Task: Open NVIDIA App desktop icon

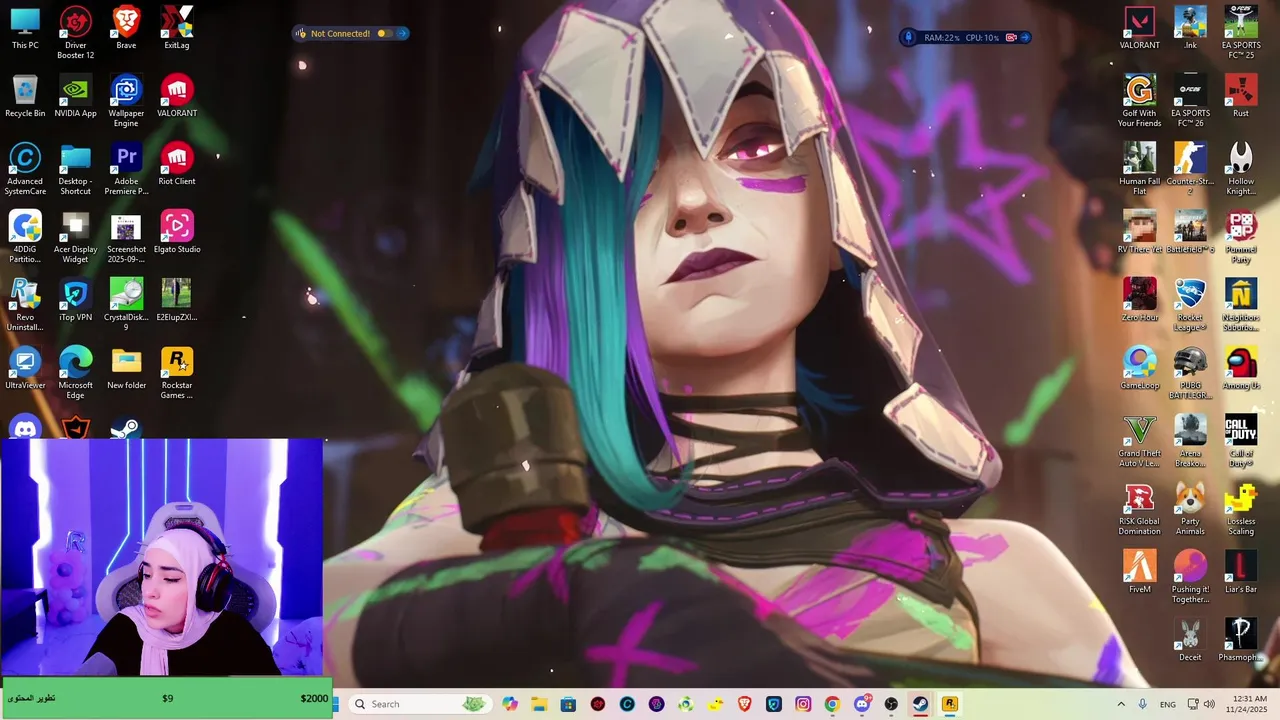Action: coord(76,96)
